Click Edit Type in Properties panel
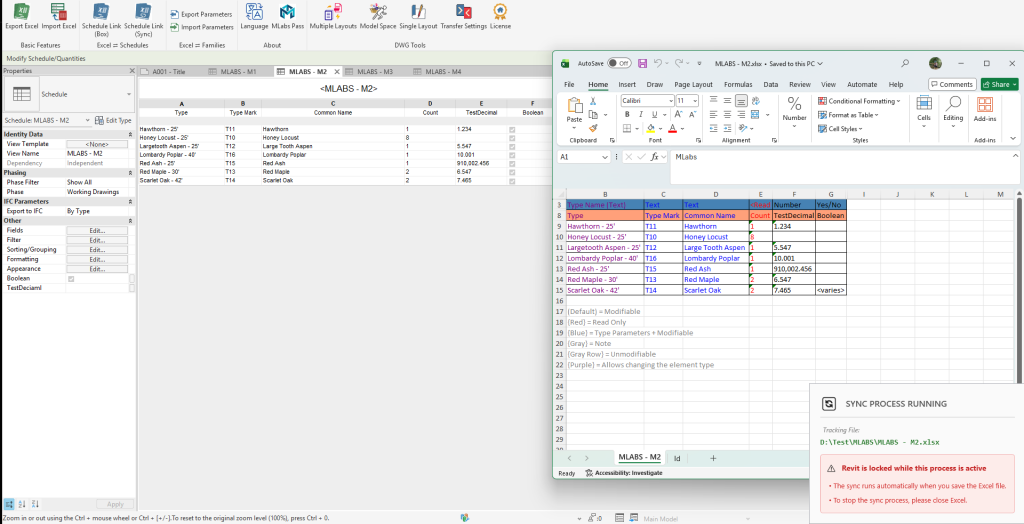The image size is (1024, 524). 114,120
